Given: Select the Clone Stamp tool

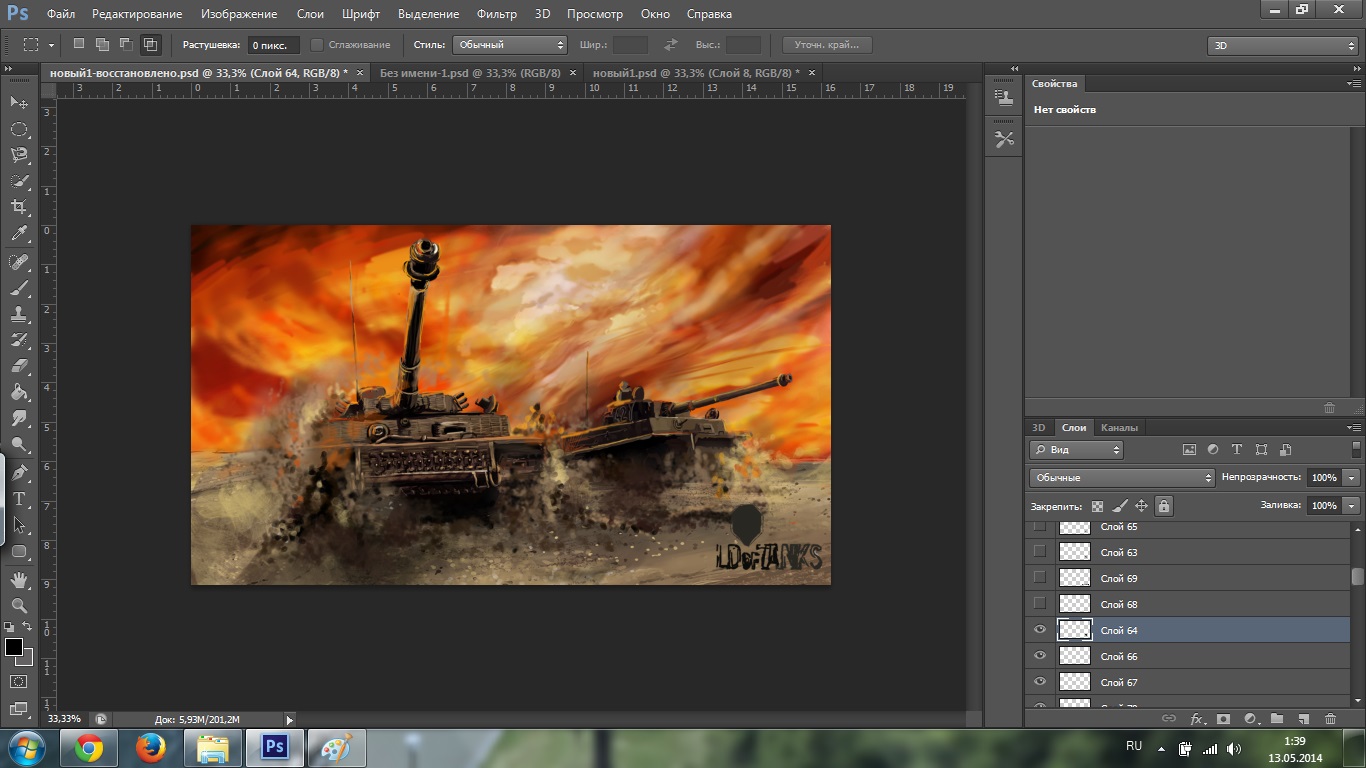Looking at the screenshot, I should pos(19,314).
